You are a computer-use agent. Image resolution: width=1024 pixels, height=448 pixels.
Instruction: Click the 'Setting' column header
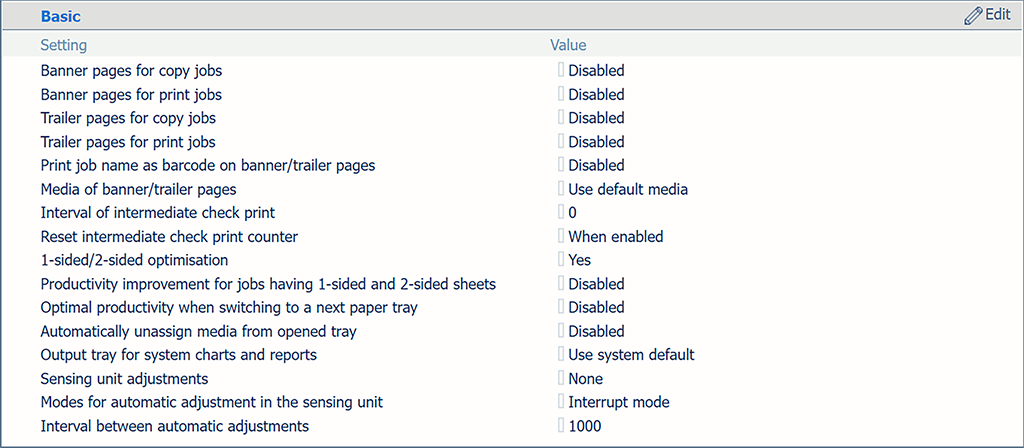pyautogui.click(x=63, y=45)
